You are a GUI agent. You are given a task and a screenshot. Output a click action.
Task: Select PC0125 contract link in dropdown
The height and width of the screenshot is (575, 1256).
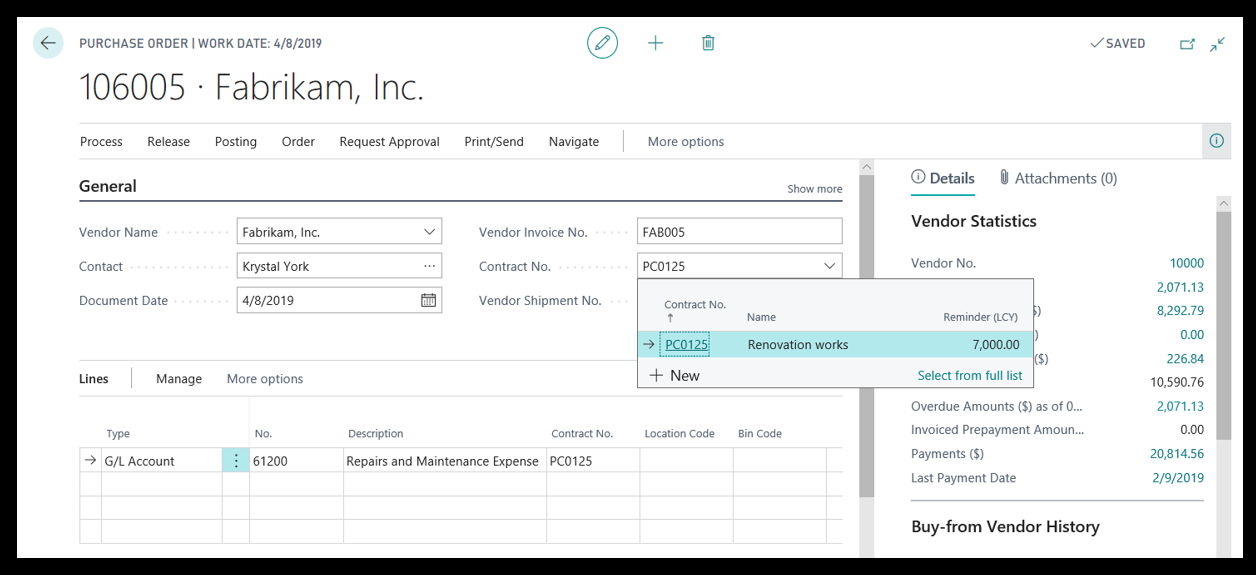686,344
